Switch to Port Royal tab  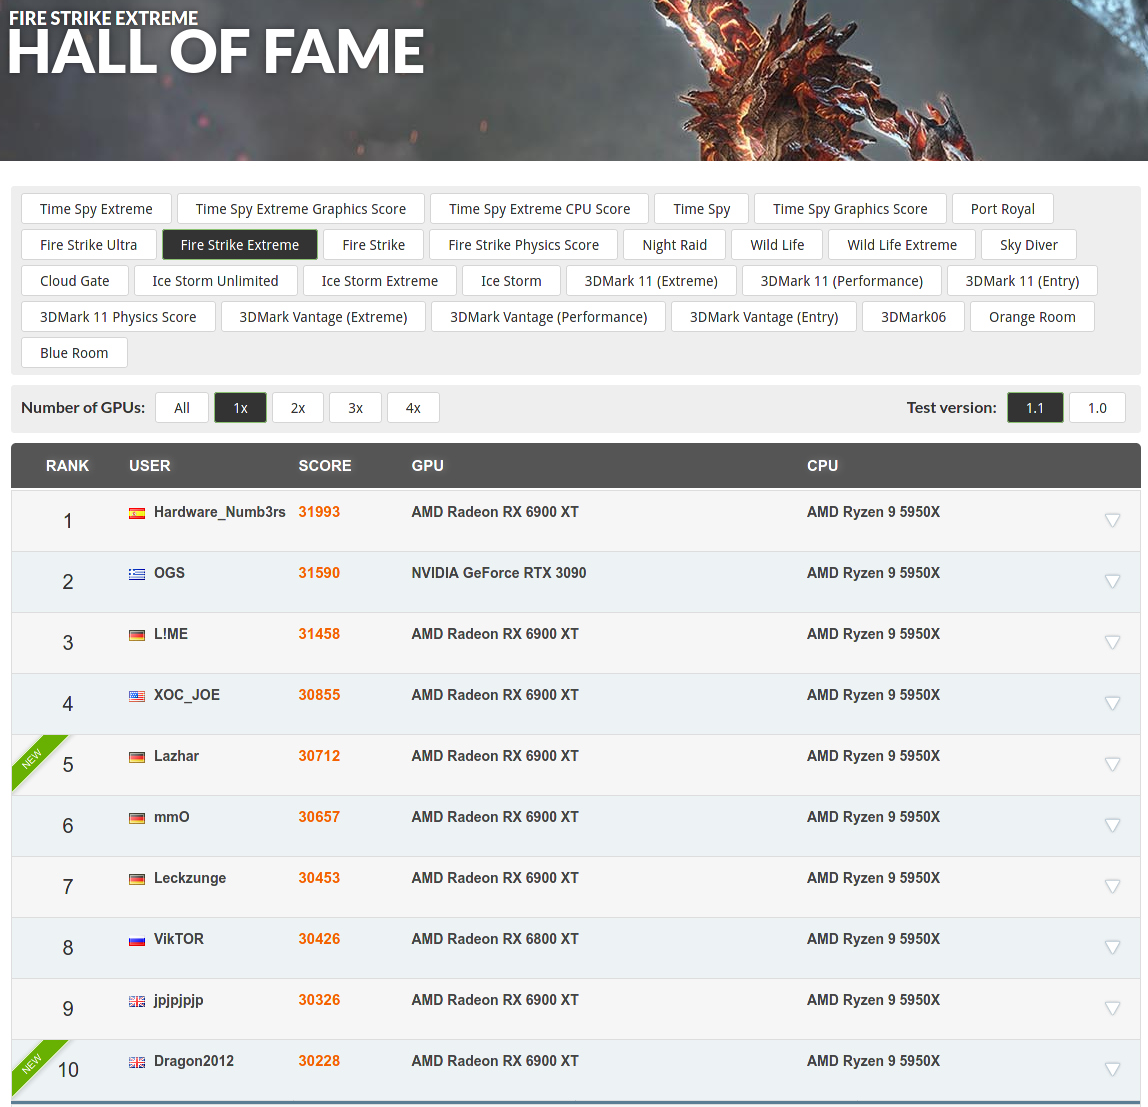pos(1003,209)
